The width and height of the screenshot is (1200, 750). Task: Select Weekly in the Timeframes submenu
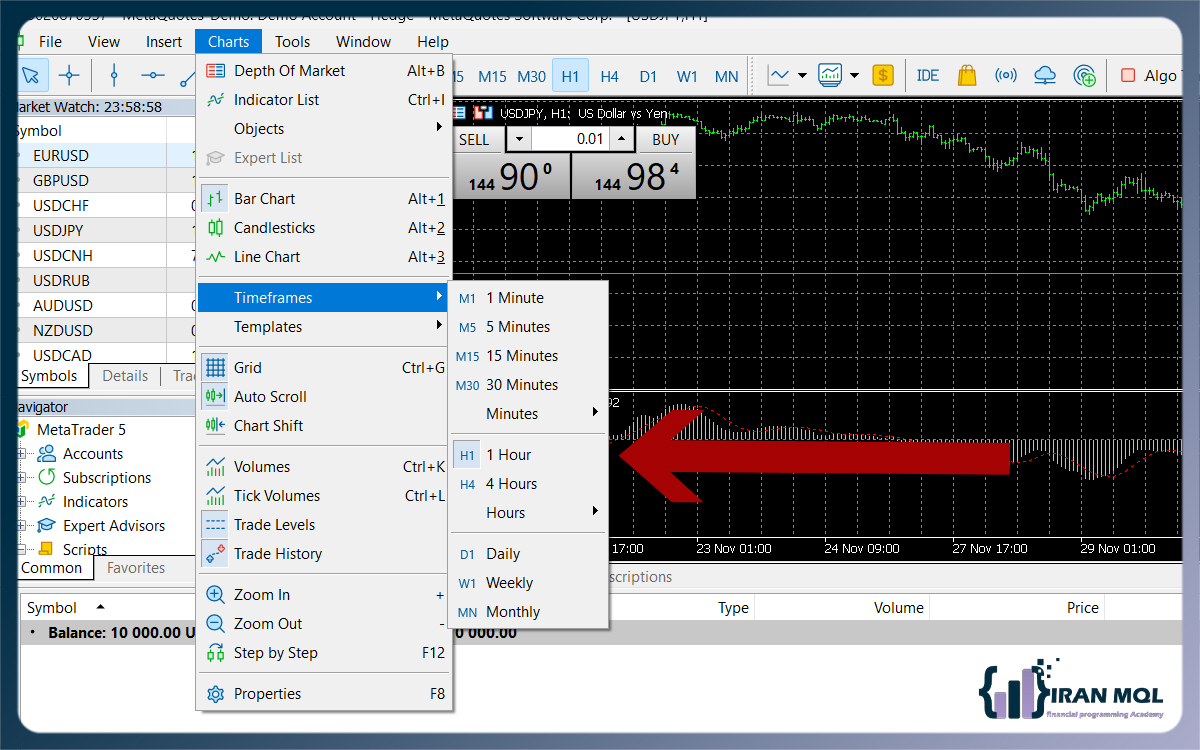(x=529, y=583)
